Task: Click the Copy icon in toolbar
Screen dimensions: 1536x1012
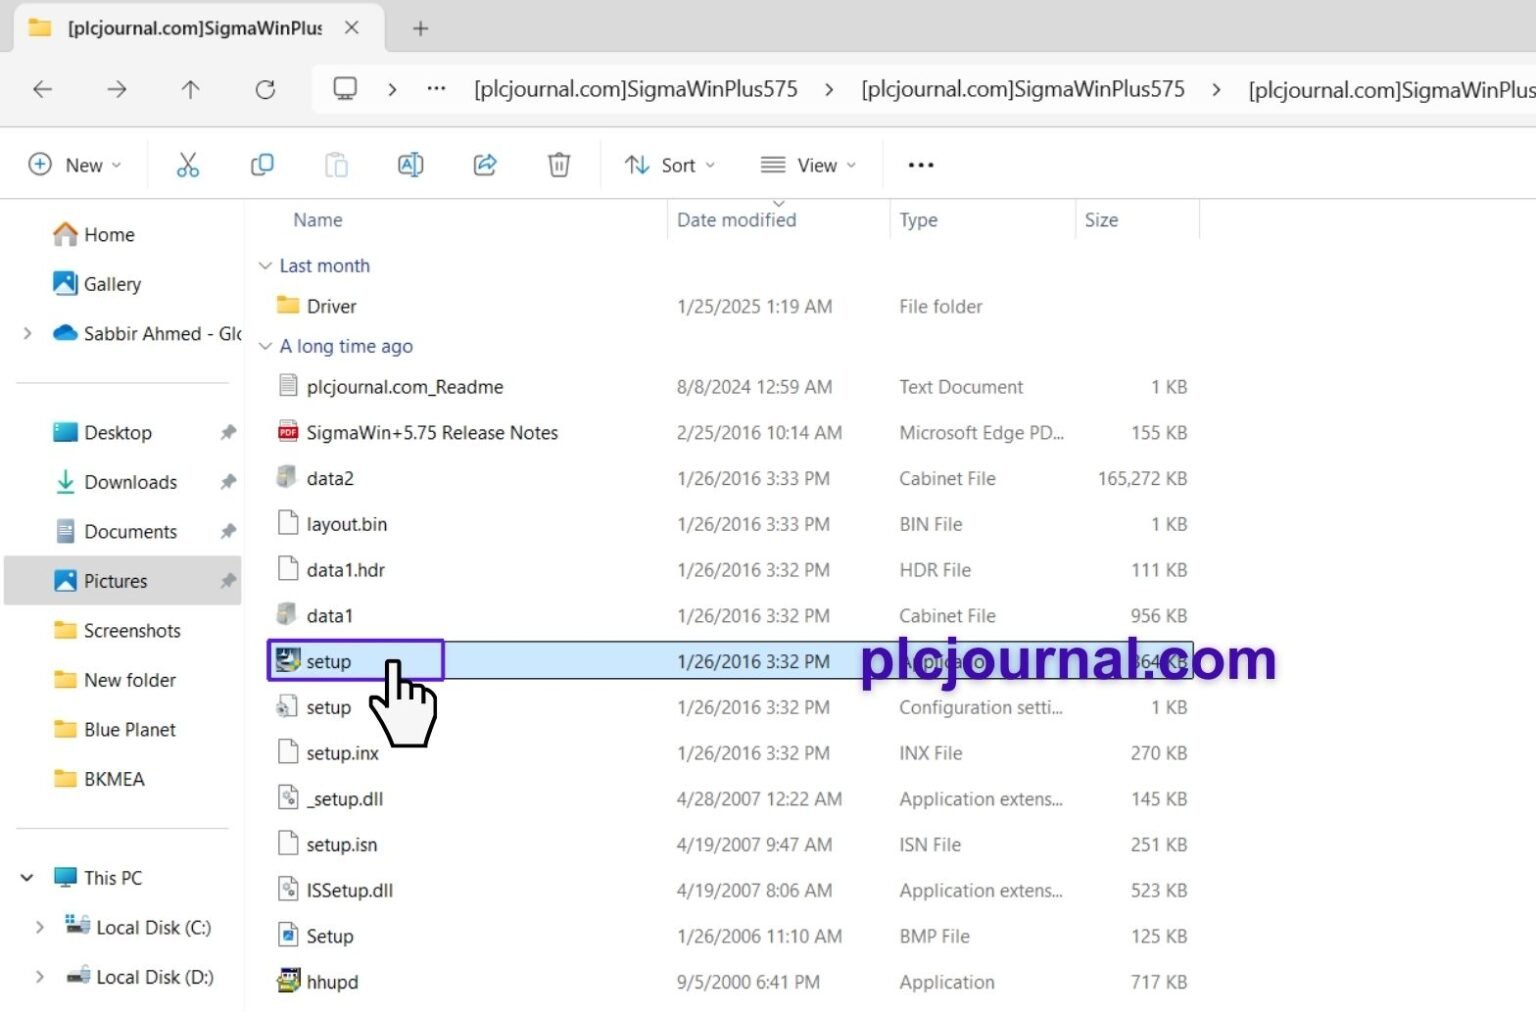Action: coord(262,165)
